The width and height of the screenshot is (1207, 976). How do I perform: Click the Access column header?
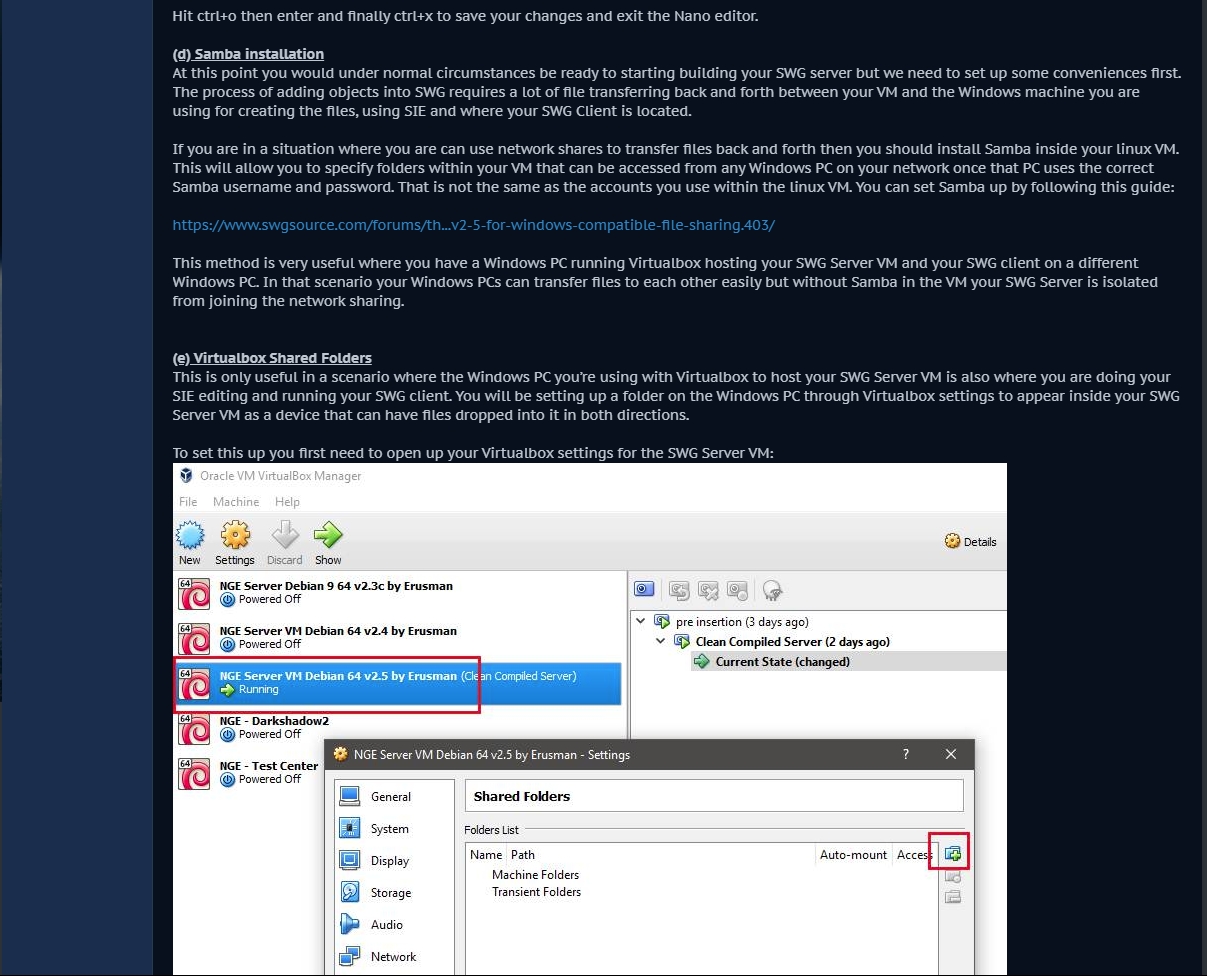pos(914,855)
